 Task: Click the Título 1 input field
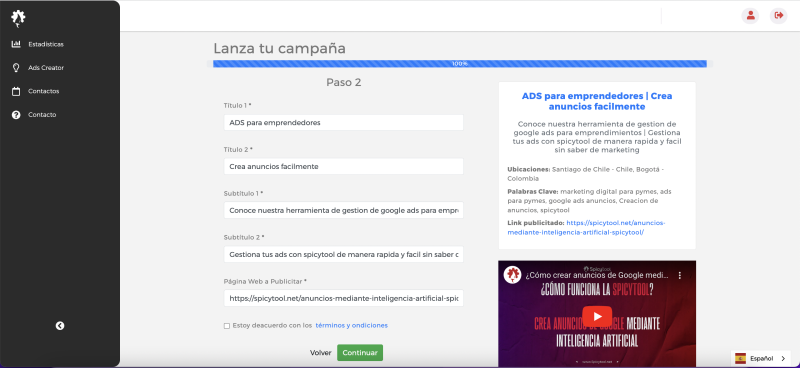click(343, 122)
